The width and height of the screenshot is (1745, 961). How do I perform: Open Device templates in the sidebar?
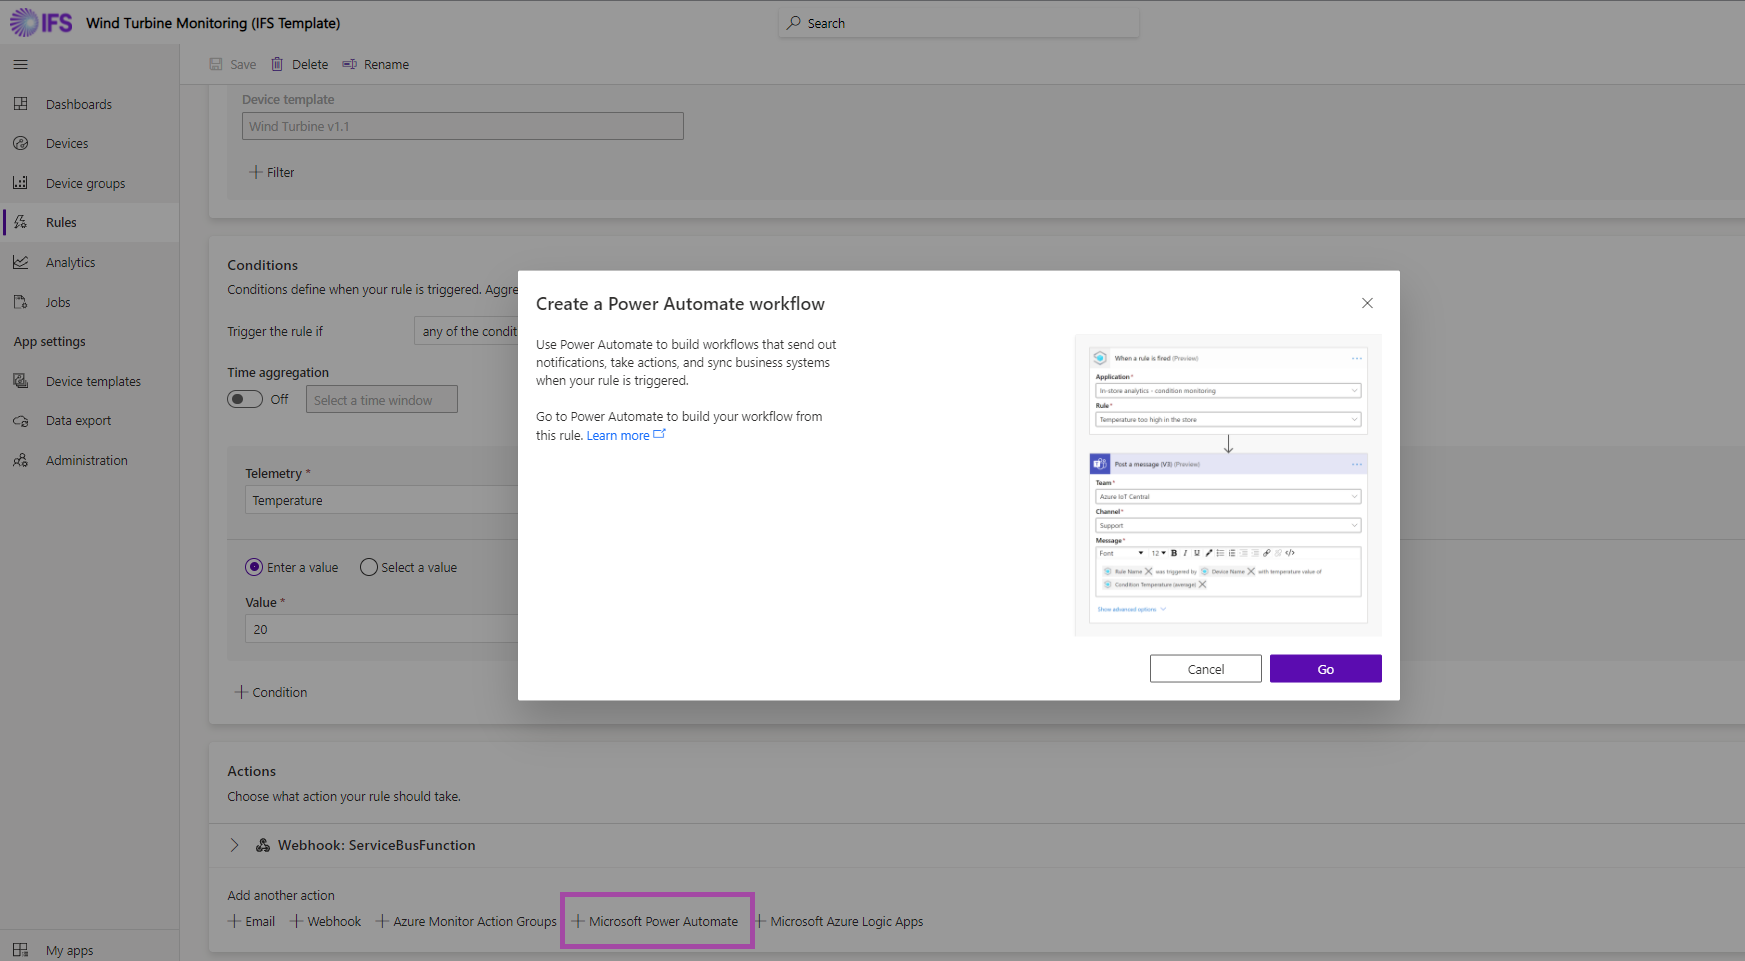pos(93,382)
